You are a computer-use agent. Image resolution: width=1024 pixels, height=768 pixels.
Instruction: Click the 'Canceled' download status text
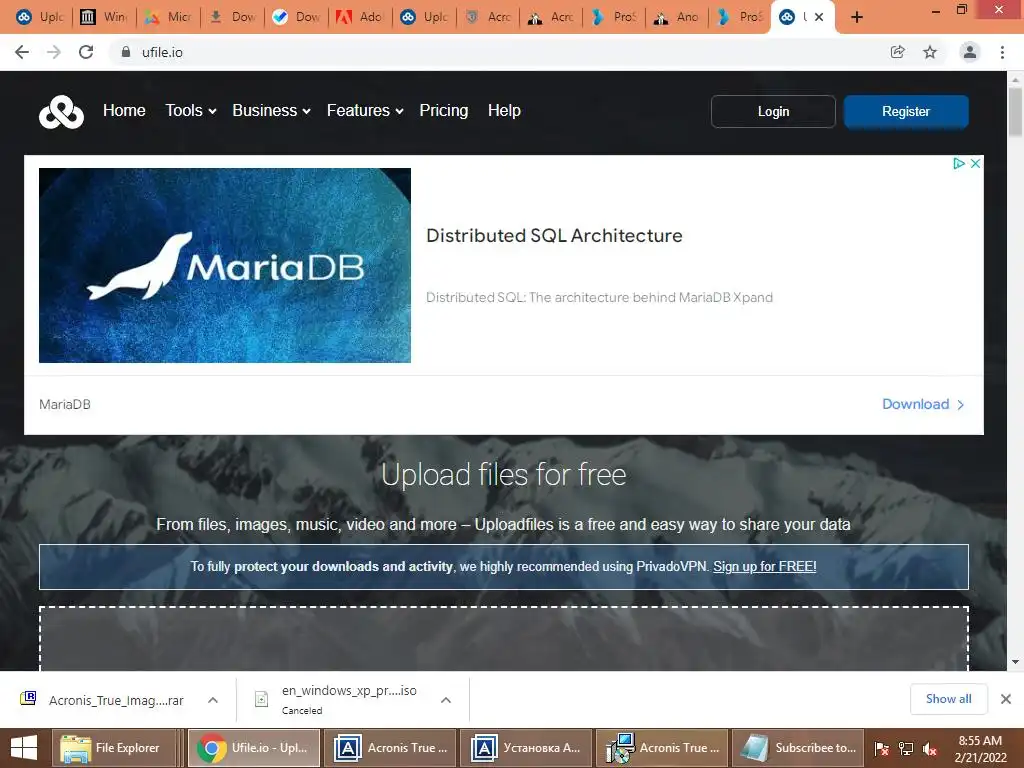coord(302,711)
